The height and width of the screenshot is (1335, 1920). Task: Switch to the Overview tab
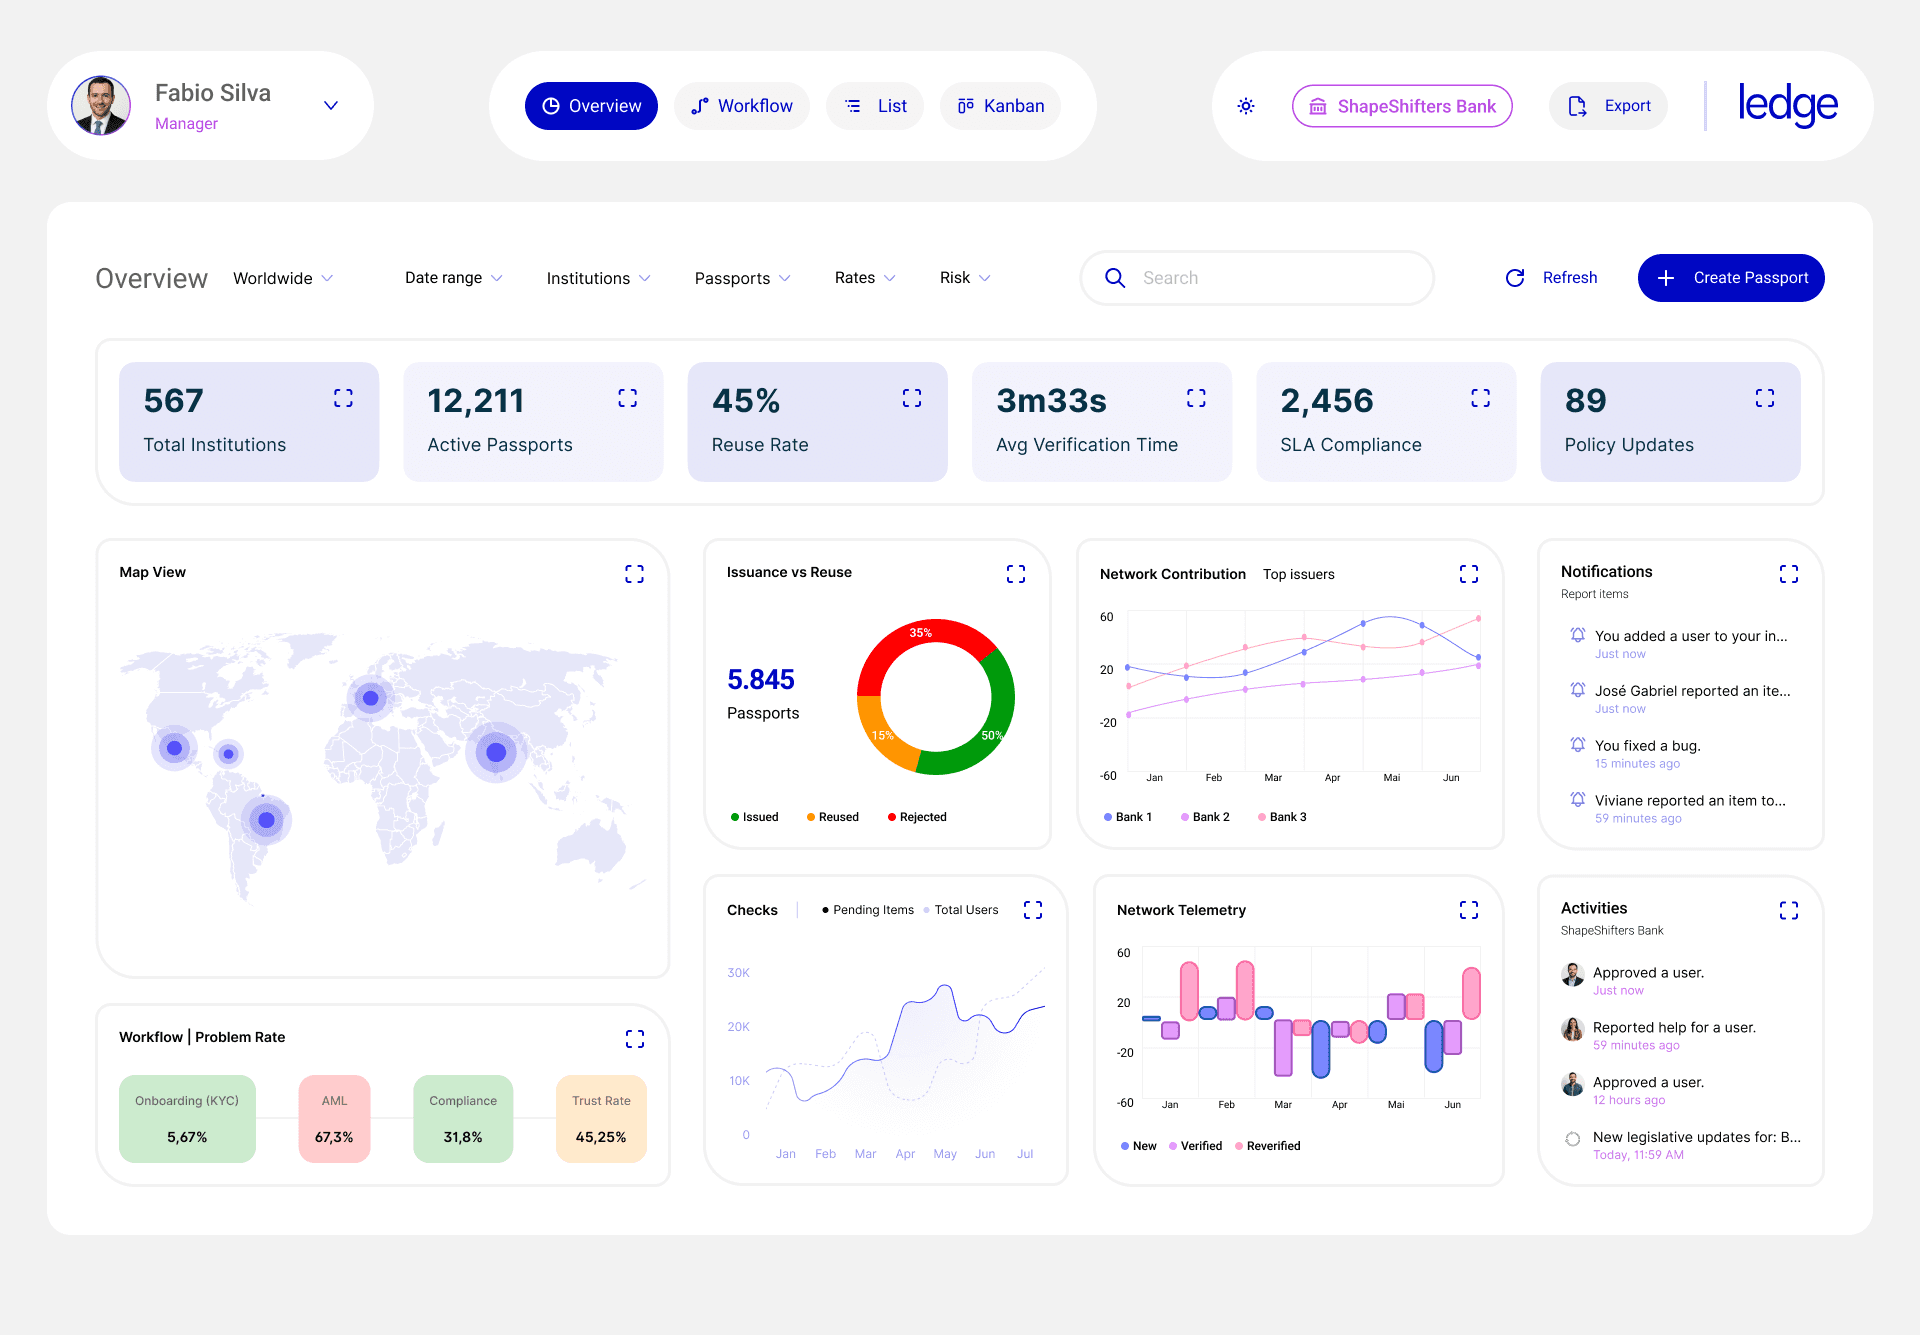pyautogui.click(x=591, y=106)
